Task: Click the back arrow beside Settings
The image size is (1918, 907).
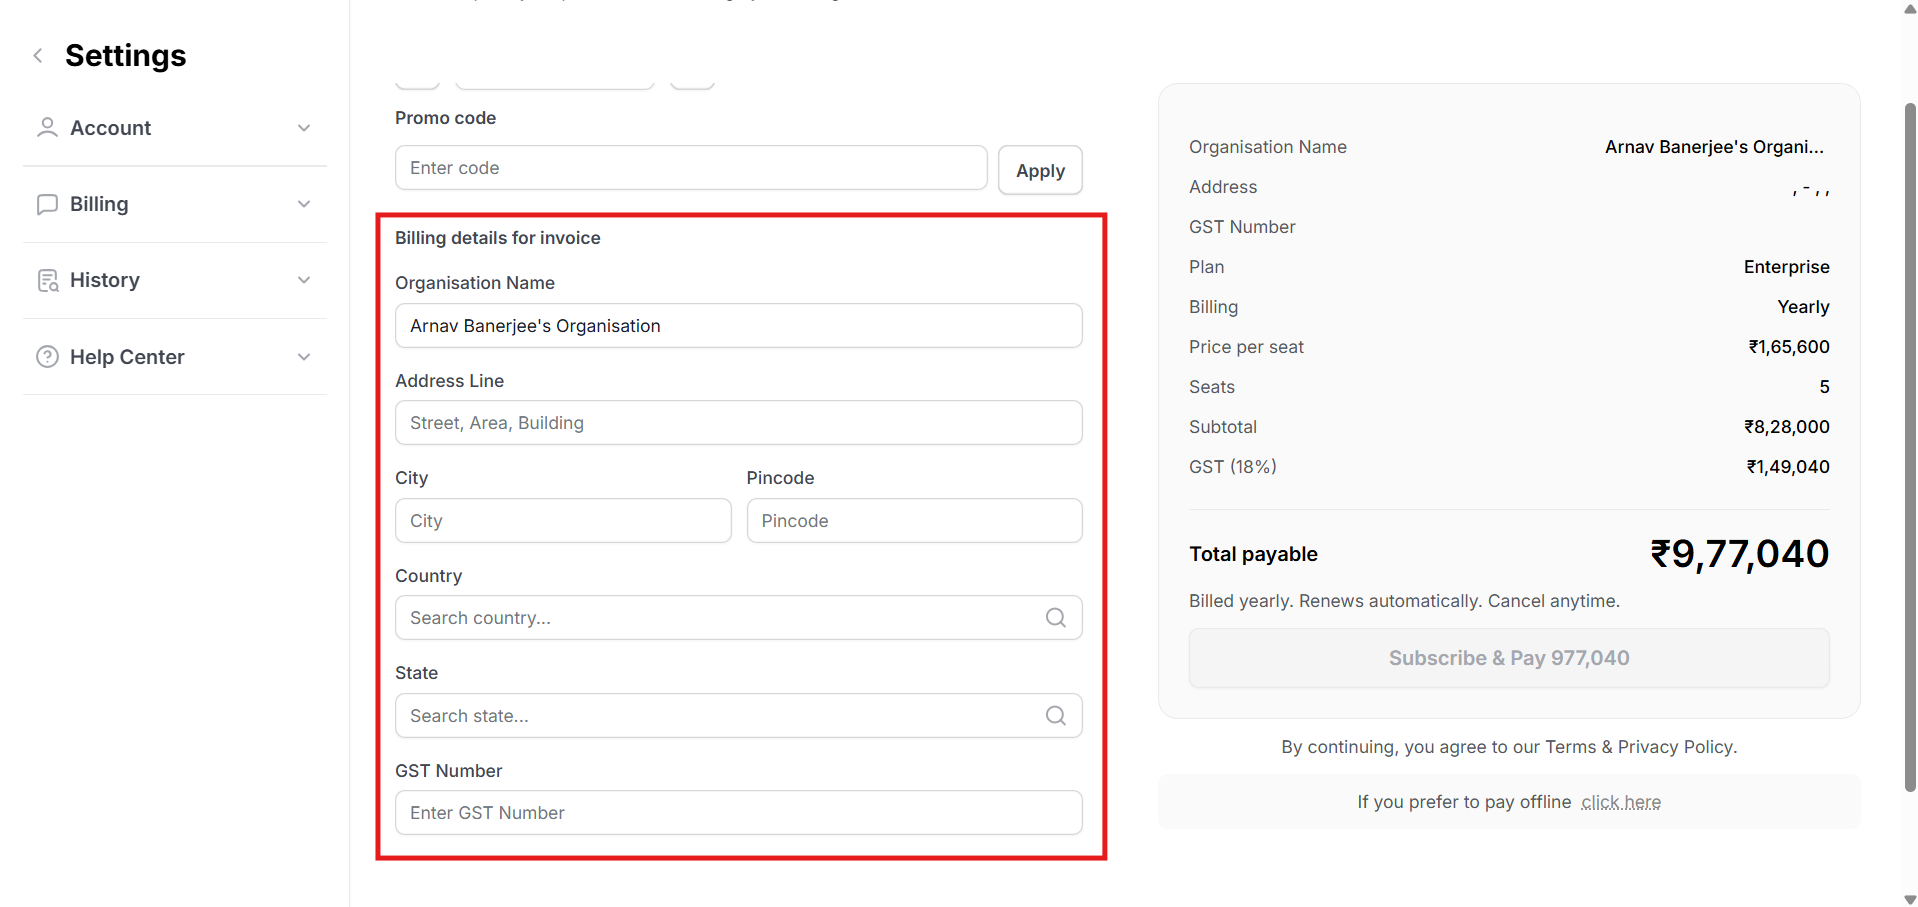Action: pos(38,56)
